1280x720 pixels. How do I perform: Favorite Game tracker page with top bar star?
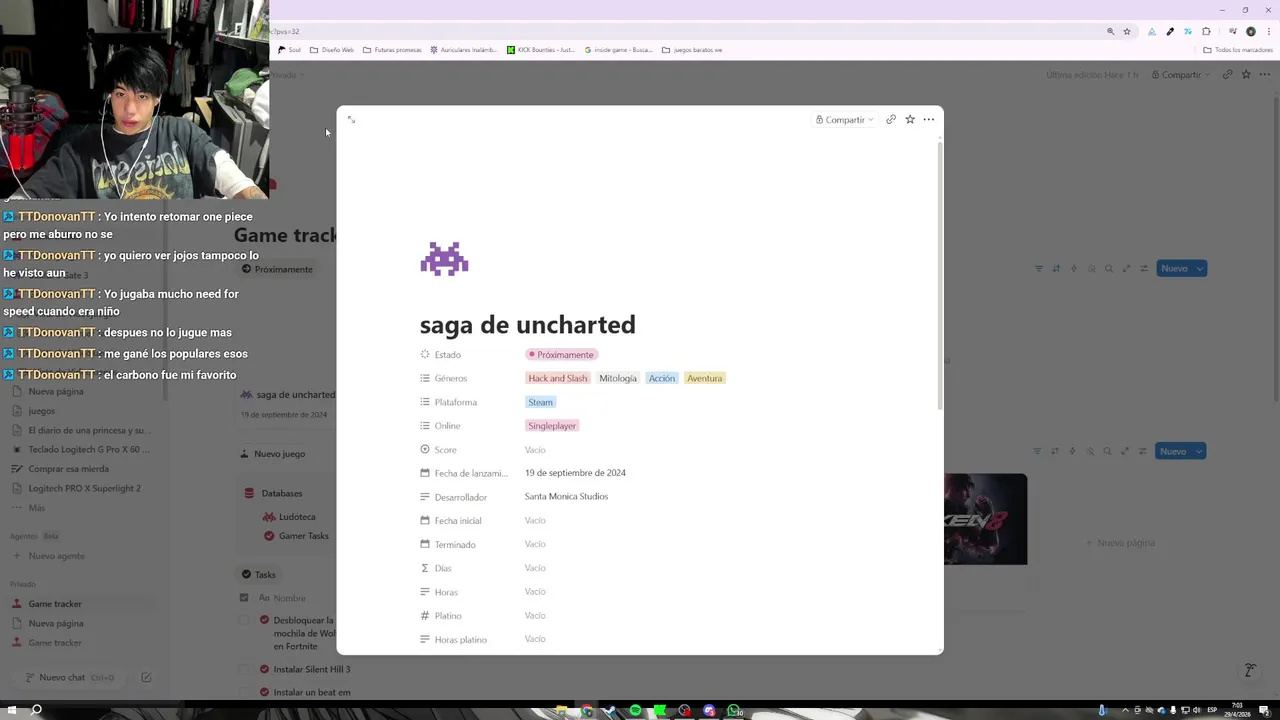[1246, 74]
